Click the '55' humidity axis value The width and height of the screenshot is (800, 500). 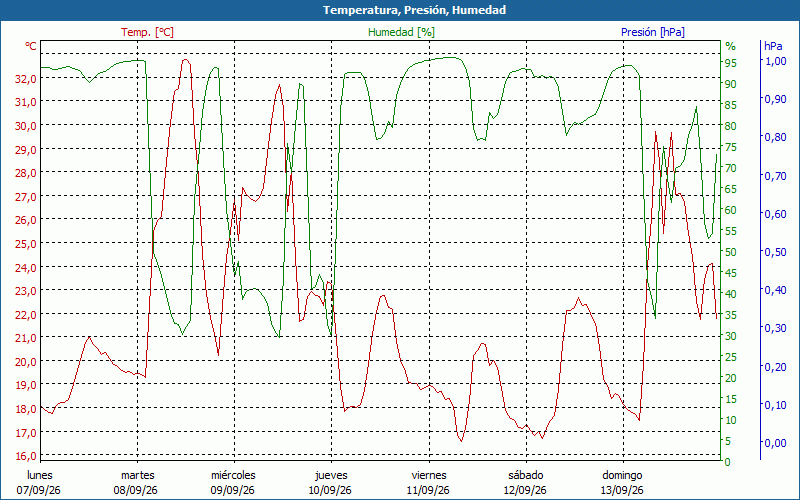[731, 232]
